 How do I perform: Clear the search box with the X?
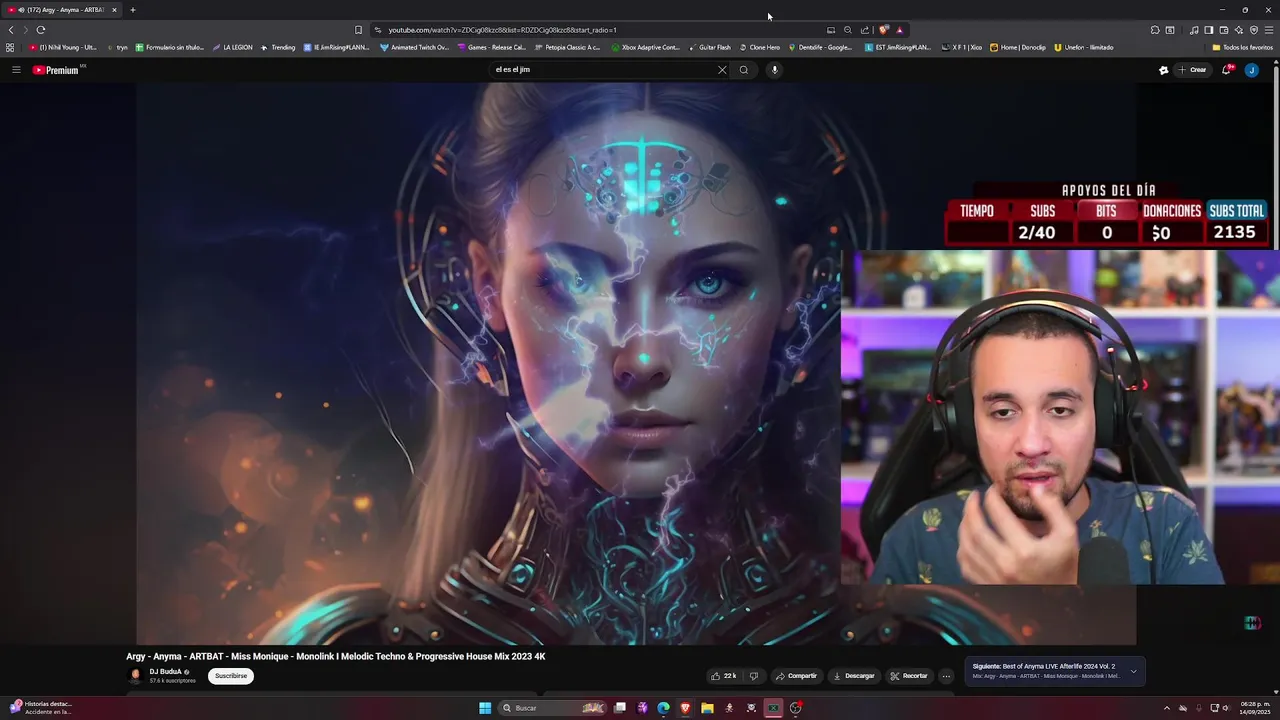coord(722,70)
